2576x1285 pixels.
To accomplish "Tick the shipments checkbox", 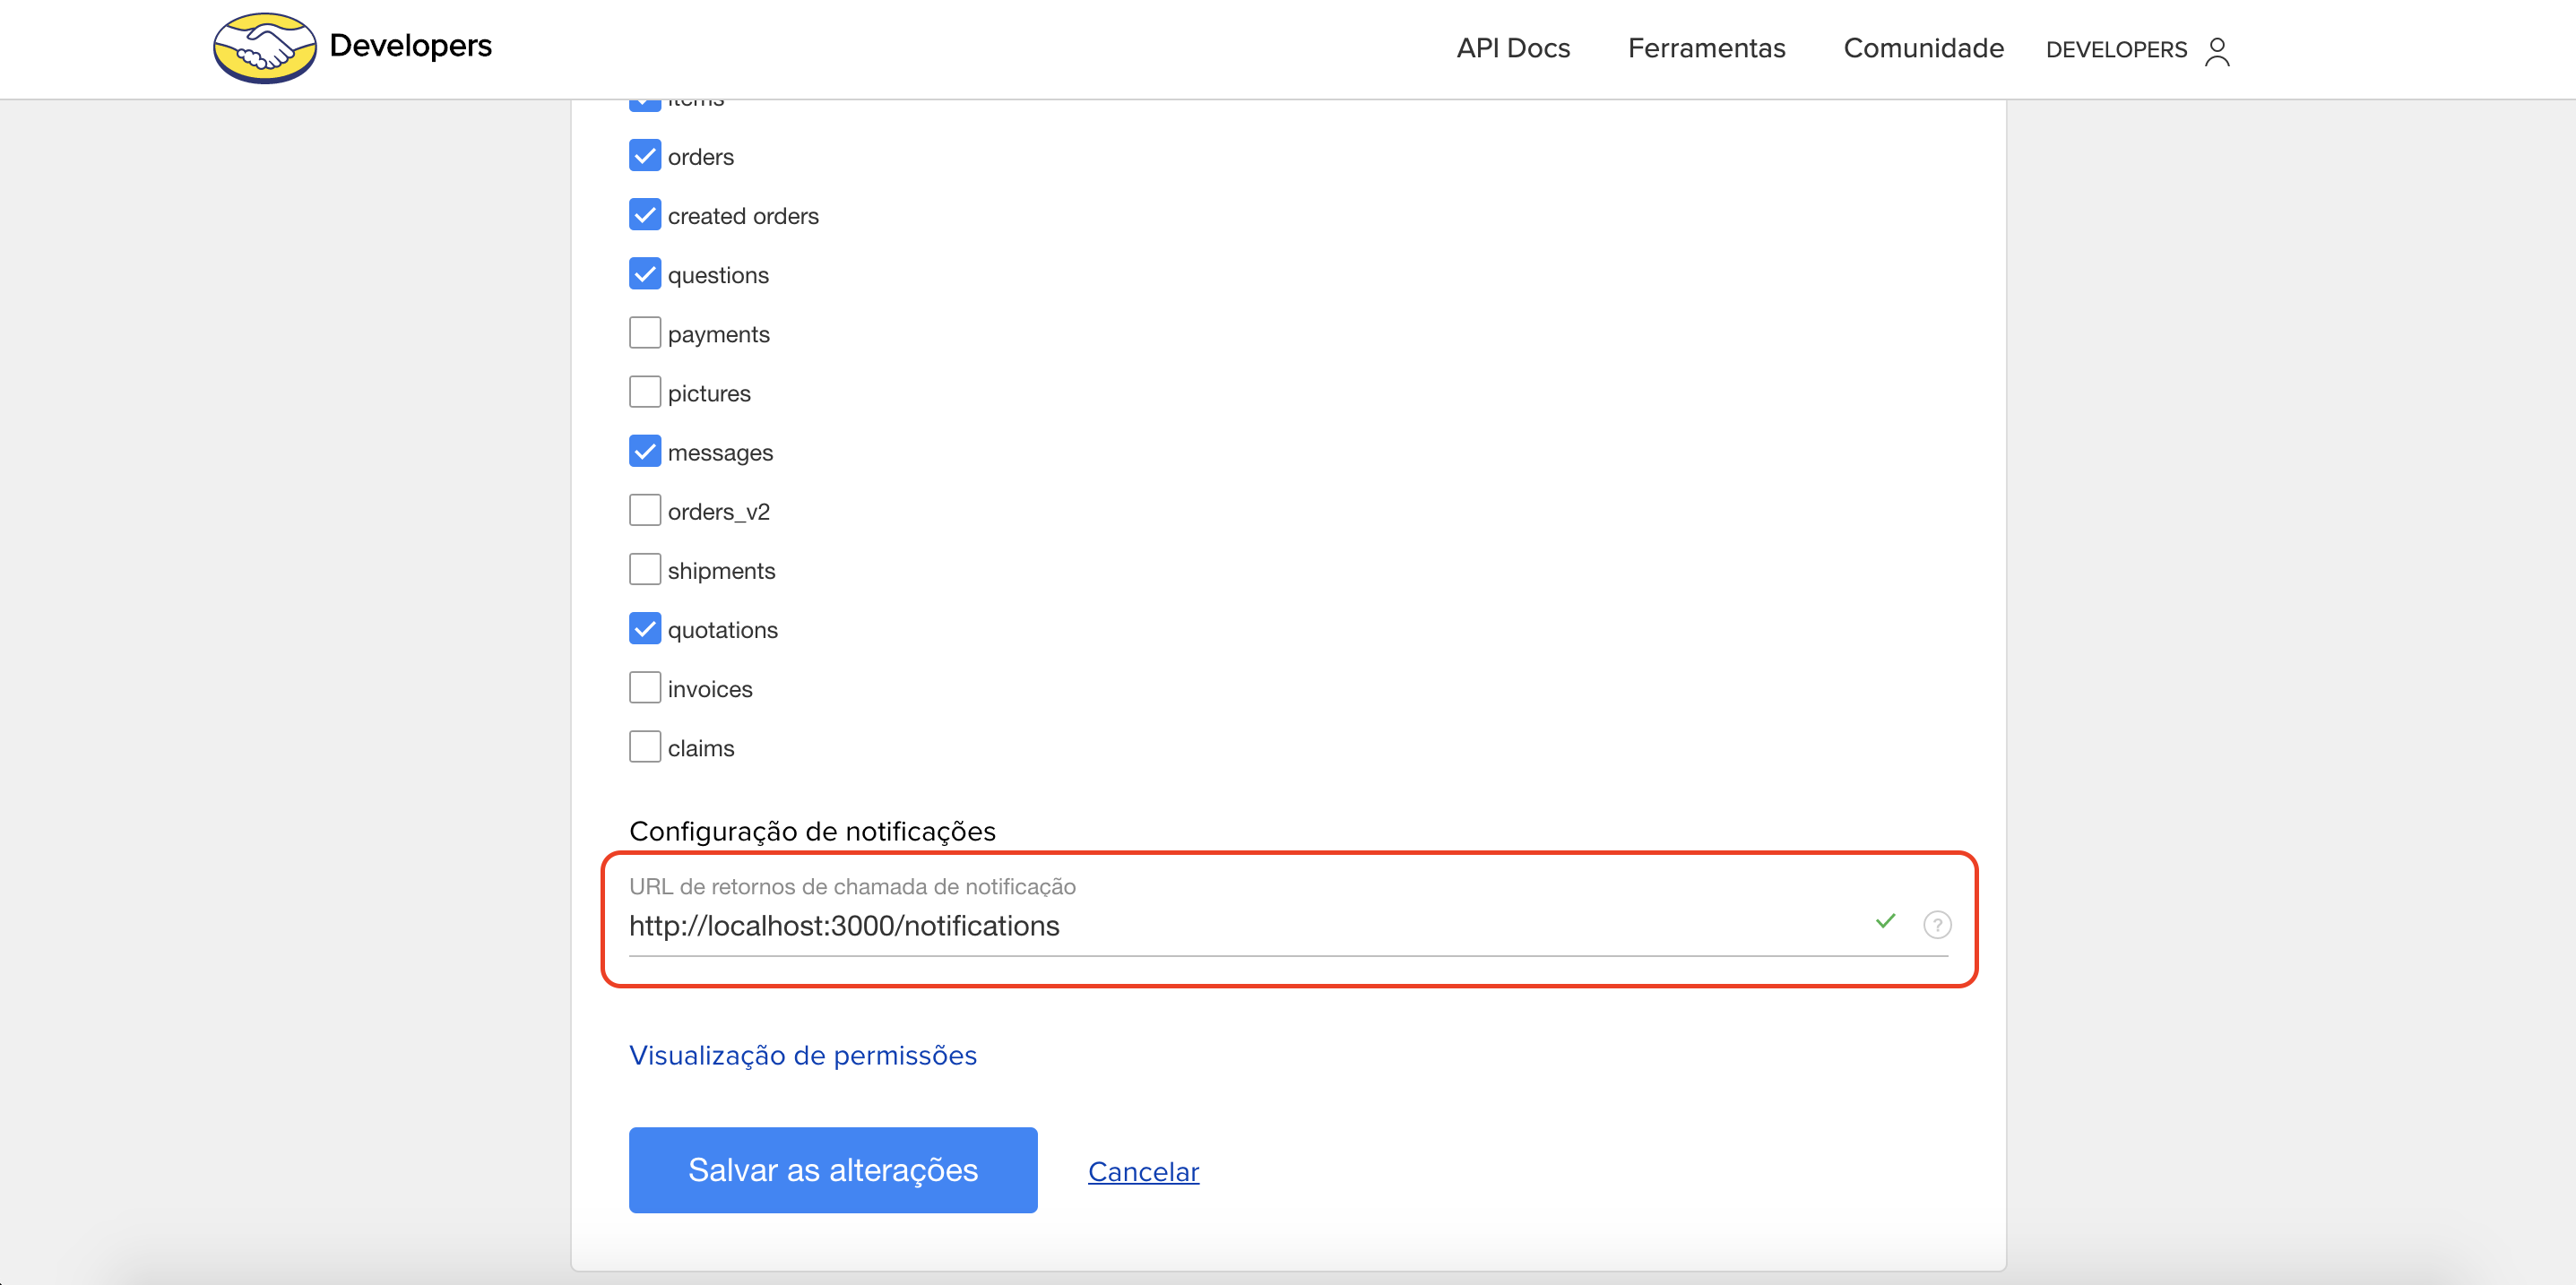I will coord(645,569).
